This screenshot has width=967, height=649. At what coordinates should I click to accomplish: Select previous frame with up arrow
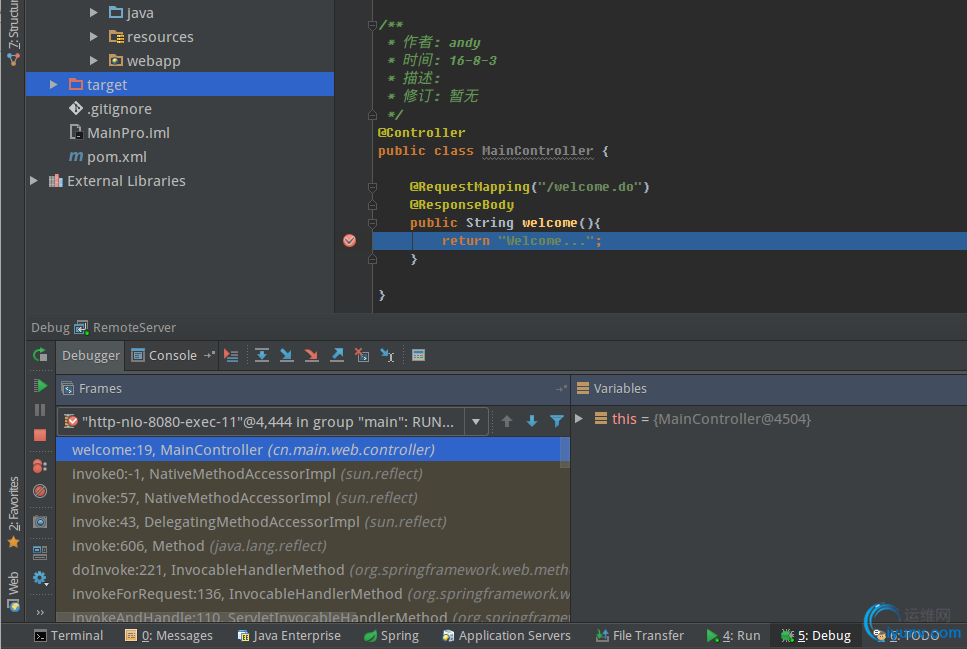tap(507, 421)
